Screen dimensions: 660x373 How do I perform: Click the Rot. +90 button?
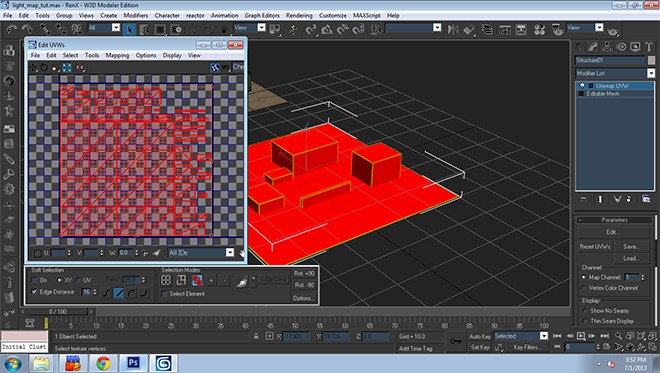[304, 274]
